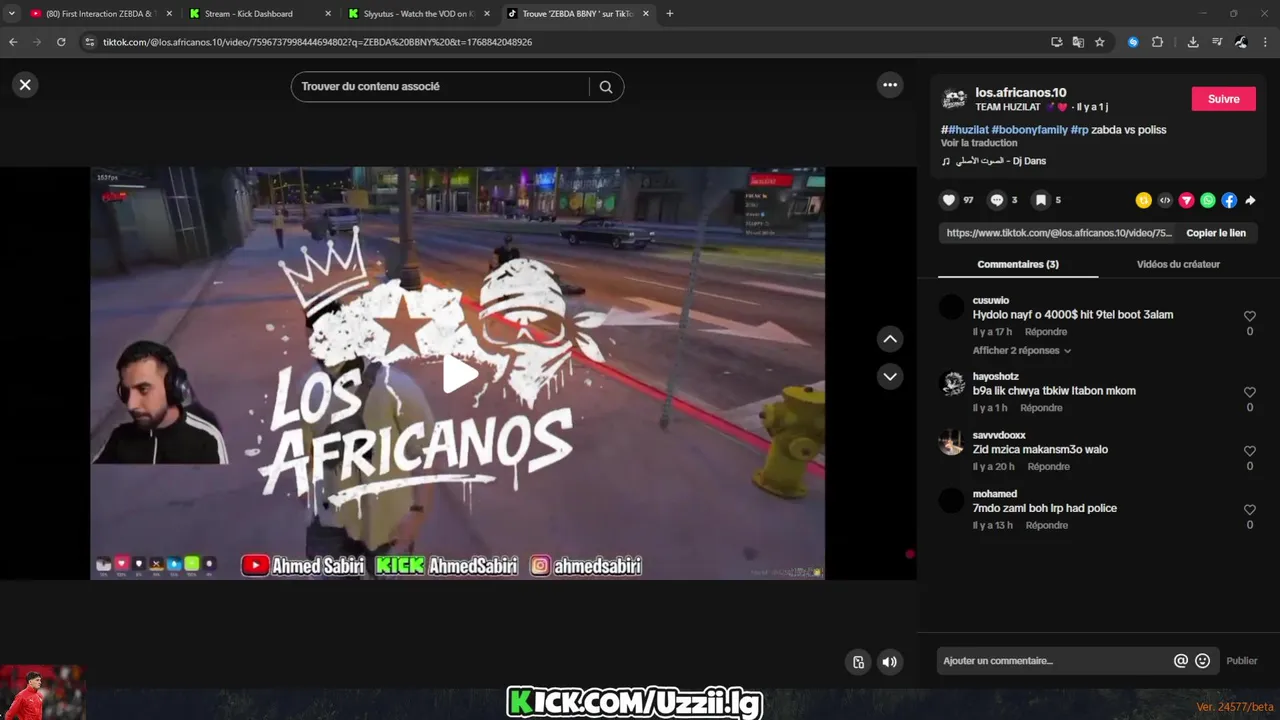The height and width of the screenshot is (720, 1280).
Task: Click the Suivre follow button
Action: [1224, 99]
